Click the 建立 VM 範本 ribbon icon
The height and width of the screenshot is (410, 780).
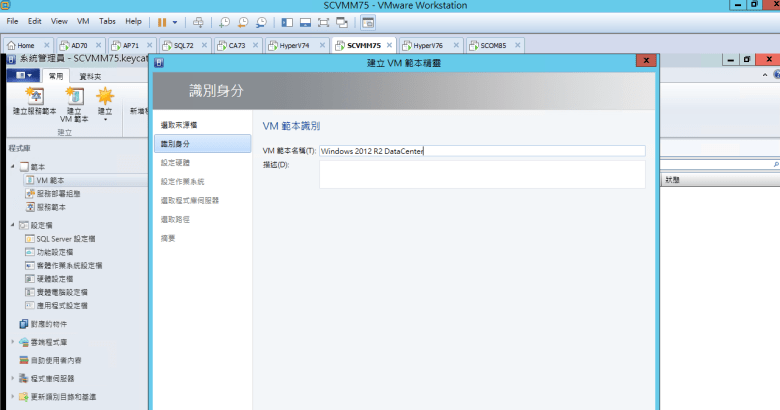[x=74, y=101]
